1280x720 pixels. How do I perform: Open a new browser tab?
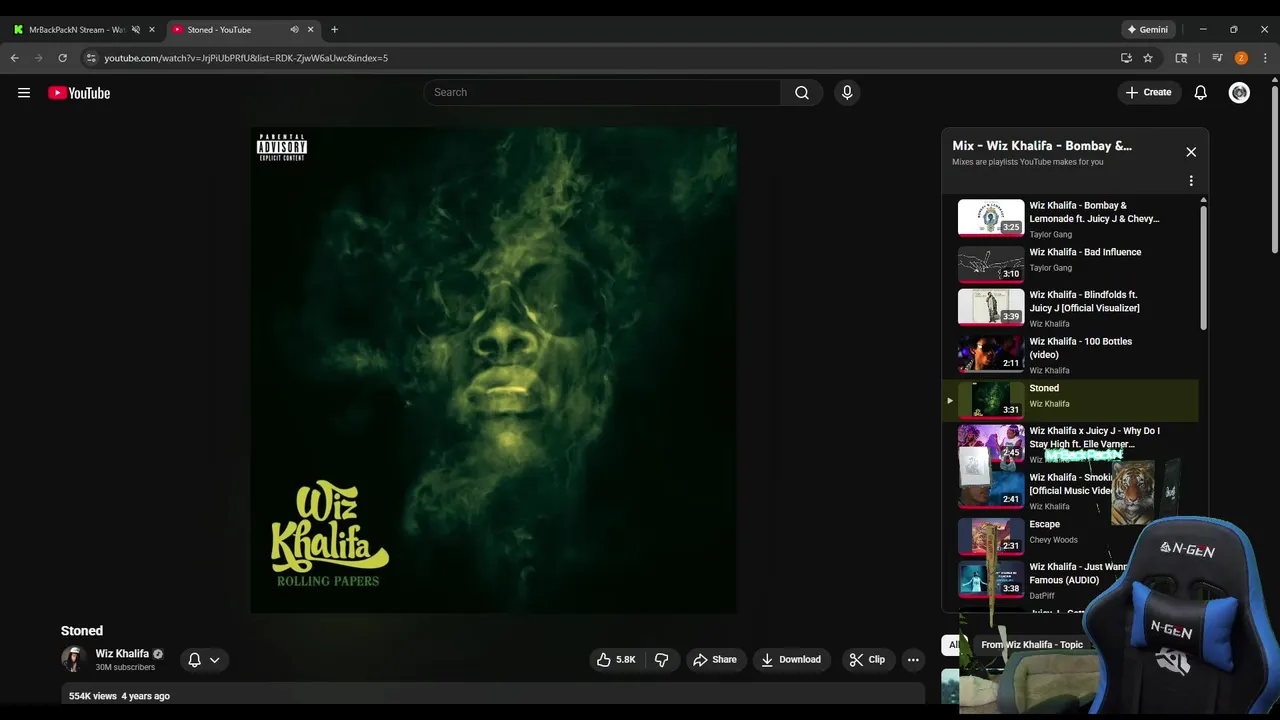(334, 30)
